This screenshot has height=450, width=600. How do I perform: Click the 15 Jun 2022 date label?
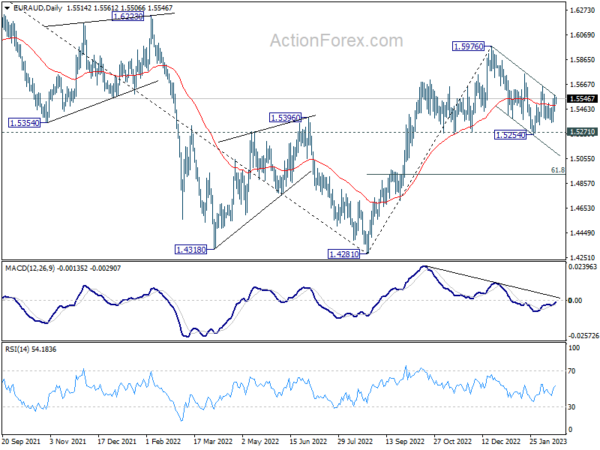coord(308,442)
